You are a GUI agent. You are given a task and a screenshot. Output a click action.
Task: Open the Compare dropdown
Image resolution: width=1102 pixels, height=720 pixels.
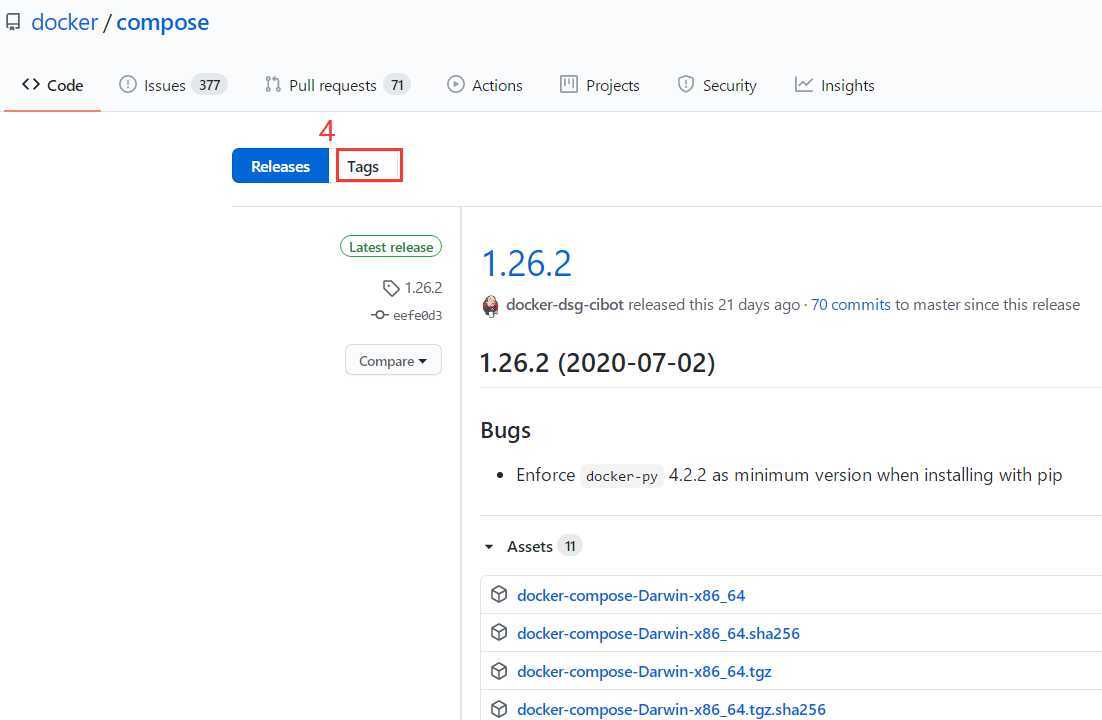coord(393,360)
